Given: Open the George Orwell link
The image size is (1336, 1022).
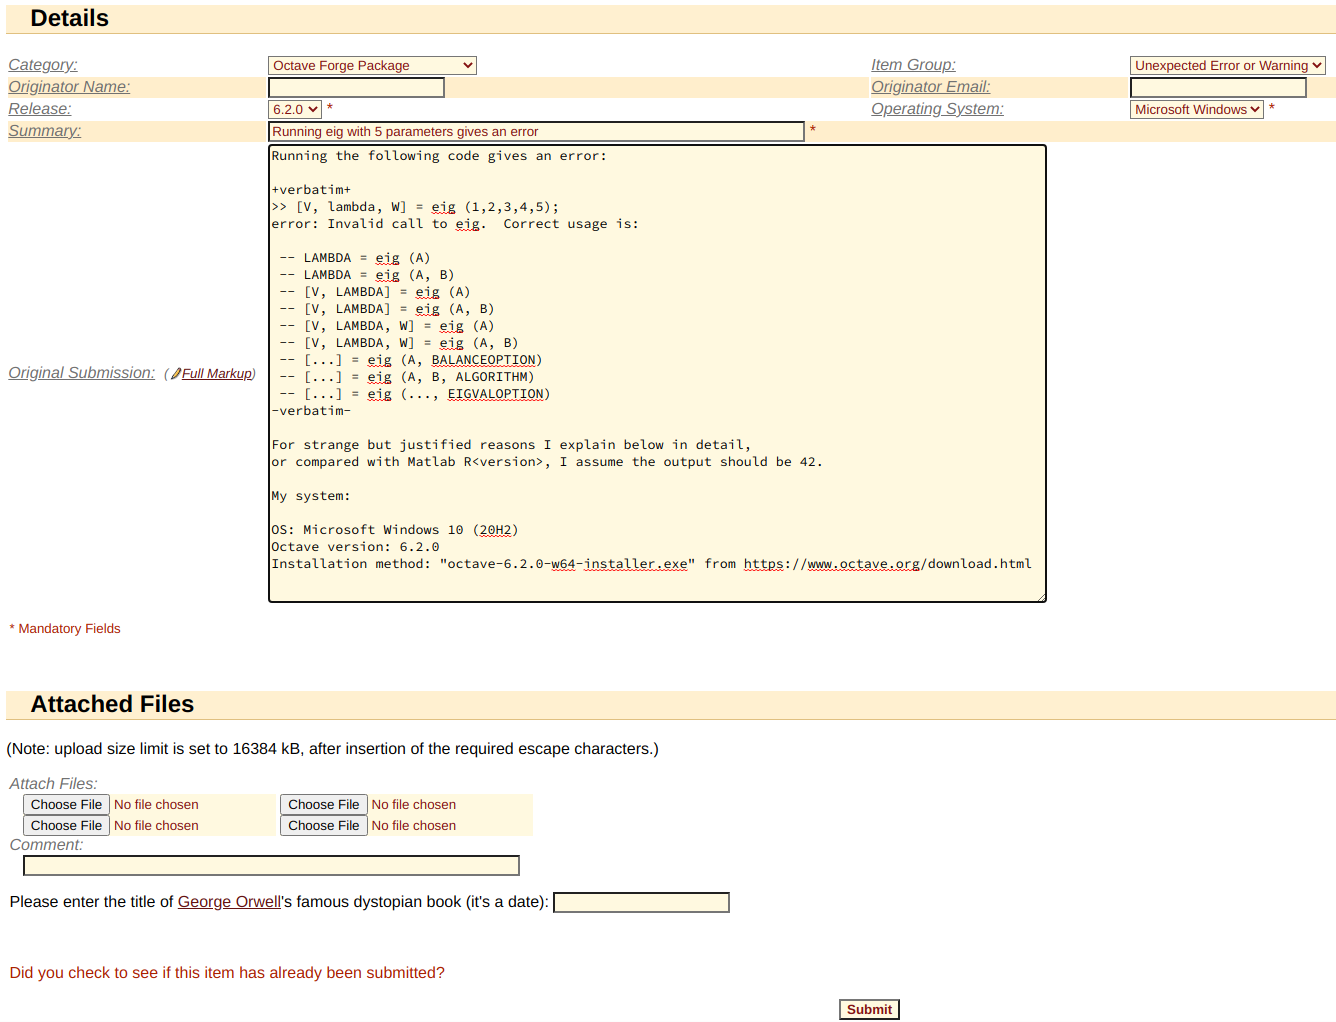Looking at the screenshot, I should pyautogui.click(x=229, y=902).
